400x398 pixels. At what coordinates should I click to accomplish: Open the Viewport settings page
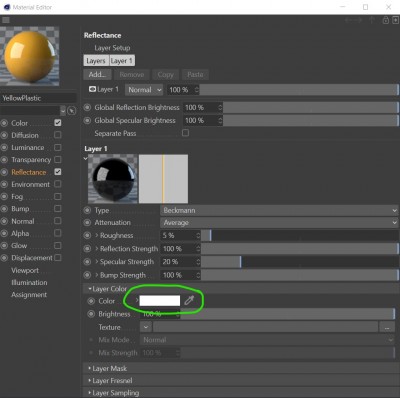point(25,270)
